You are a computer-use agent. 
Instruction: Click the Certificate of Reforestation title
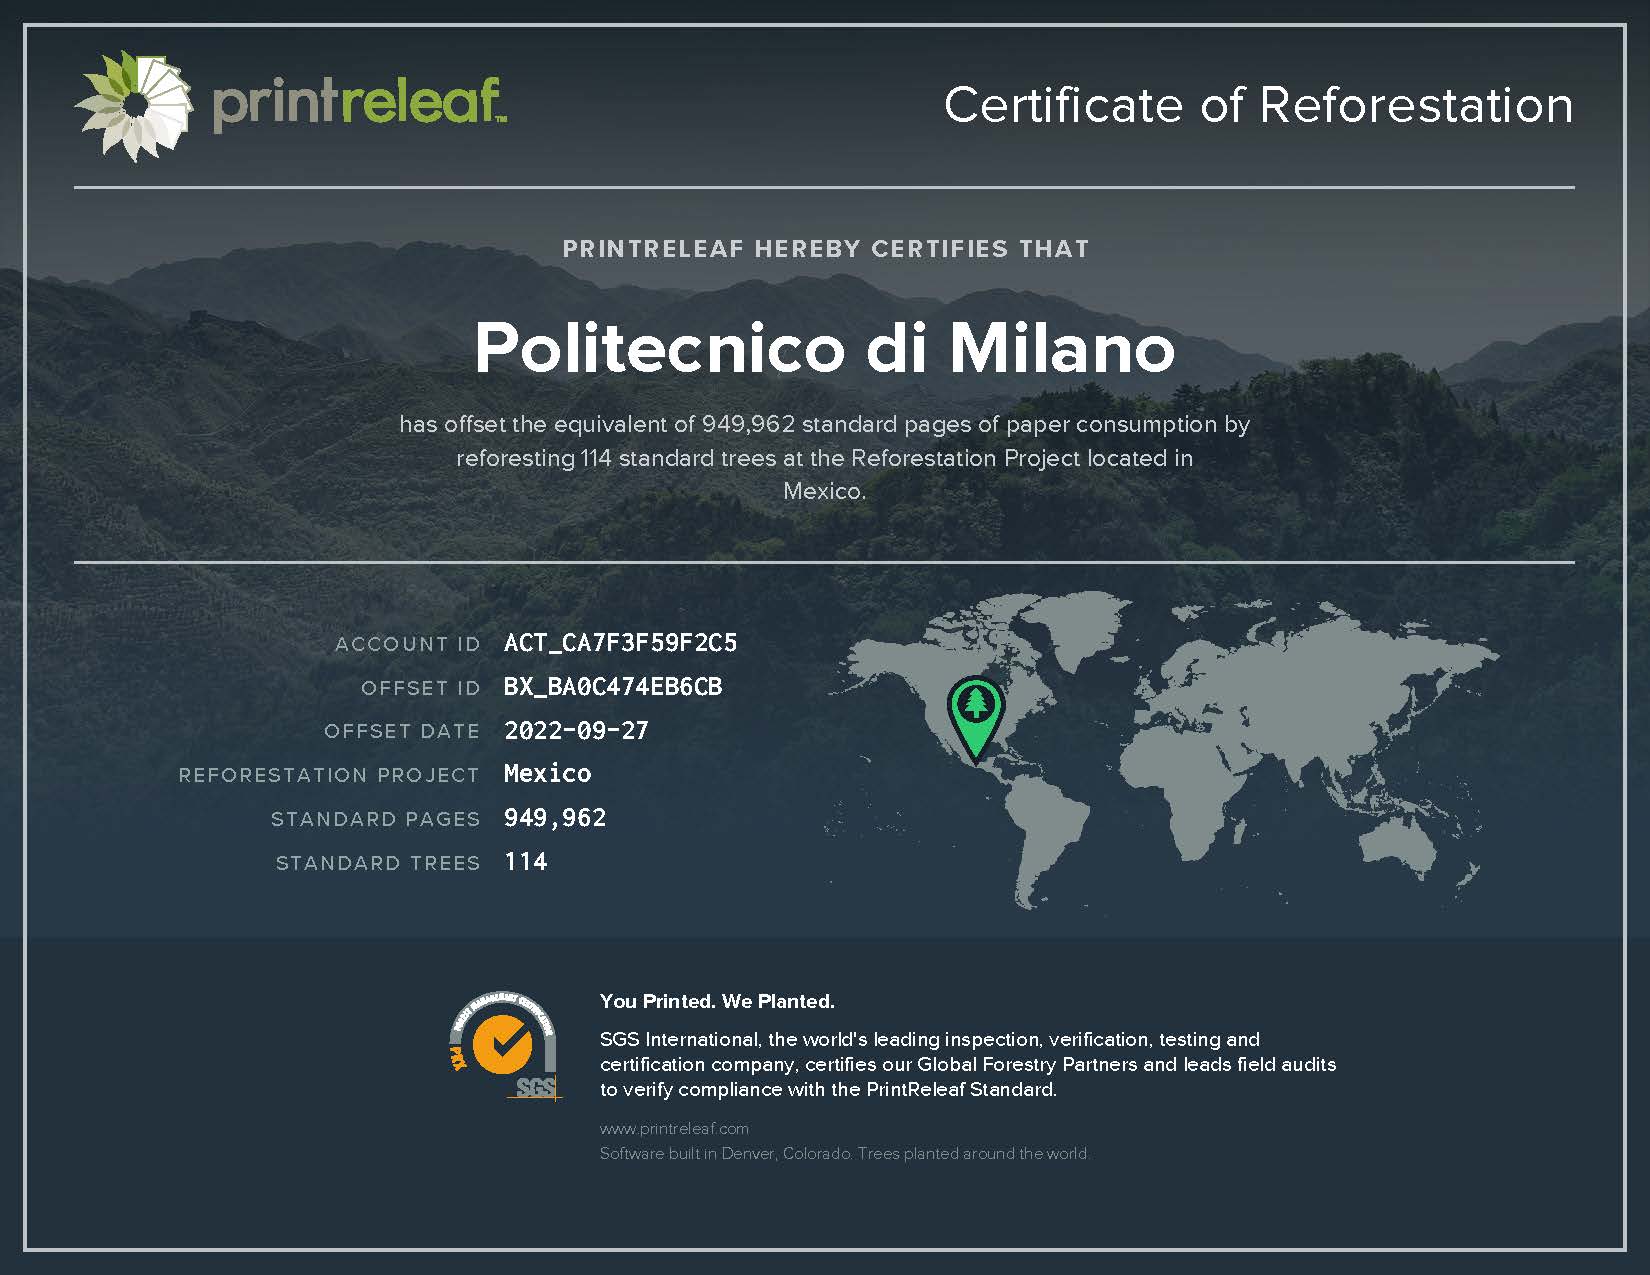click(1258, 105)
